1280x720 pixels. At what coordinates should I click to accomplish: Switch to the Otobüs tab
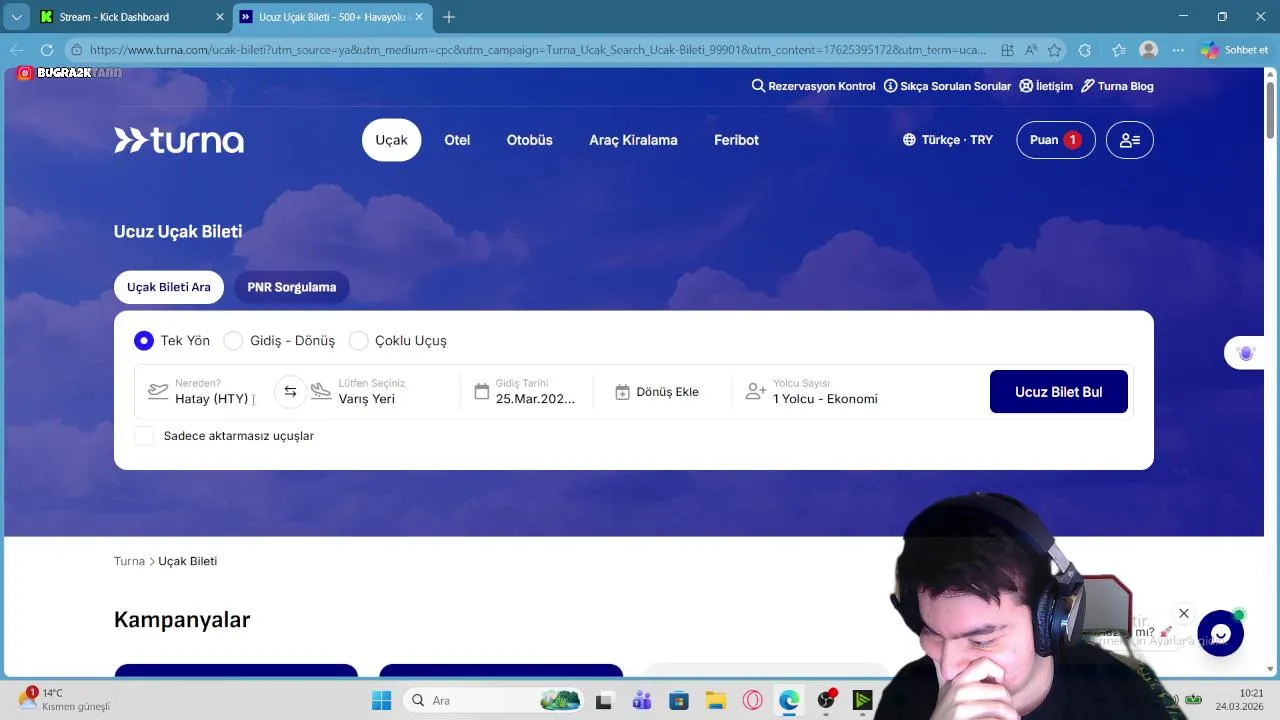530,140
